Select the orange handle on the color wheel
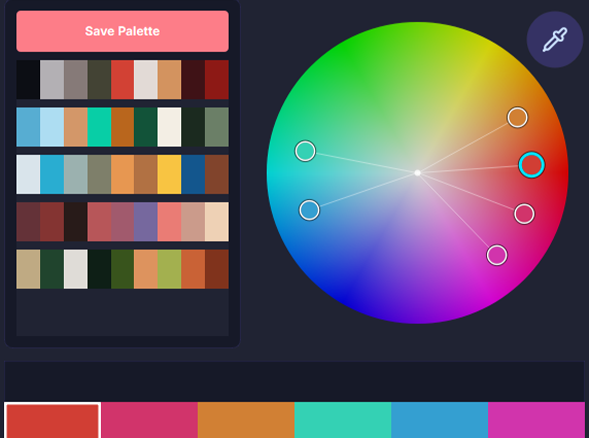Image resolution: width=589 pixels, height=438 pixels. [517, 118]
